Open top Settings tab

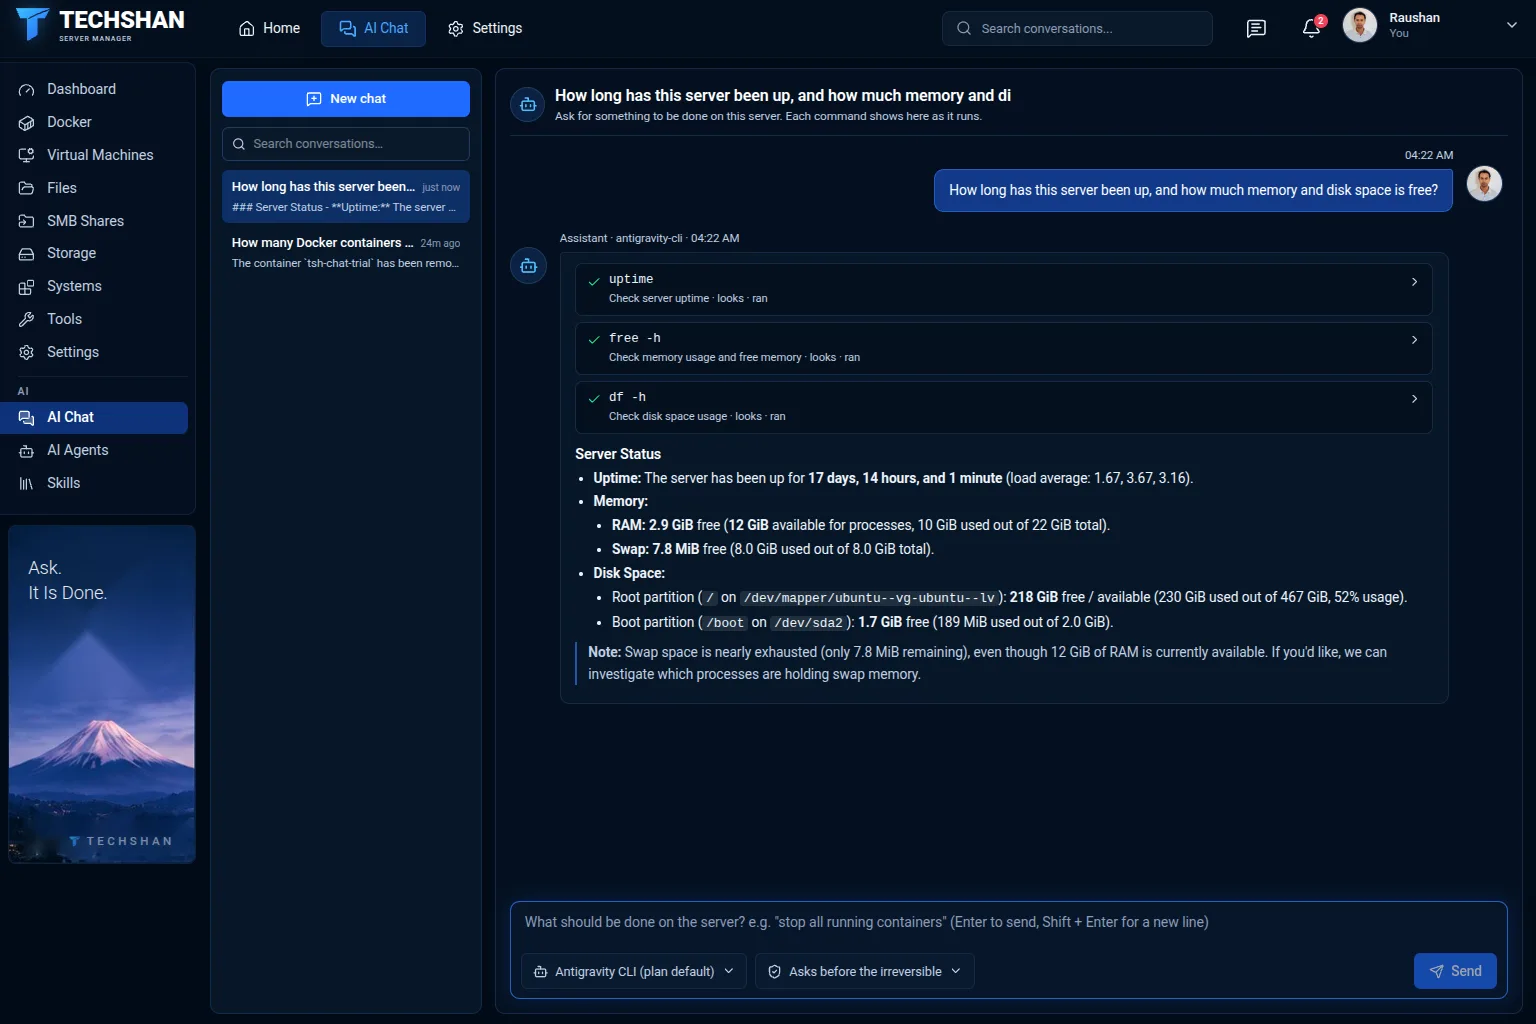(484, 28)
